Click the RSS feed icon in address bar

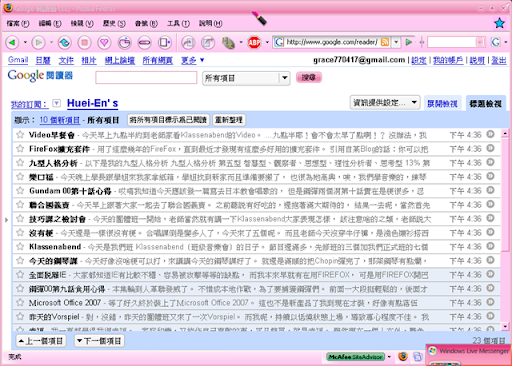pyautogui.click(x=385, y=42)
